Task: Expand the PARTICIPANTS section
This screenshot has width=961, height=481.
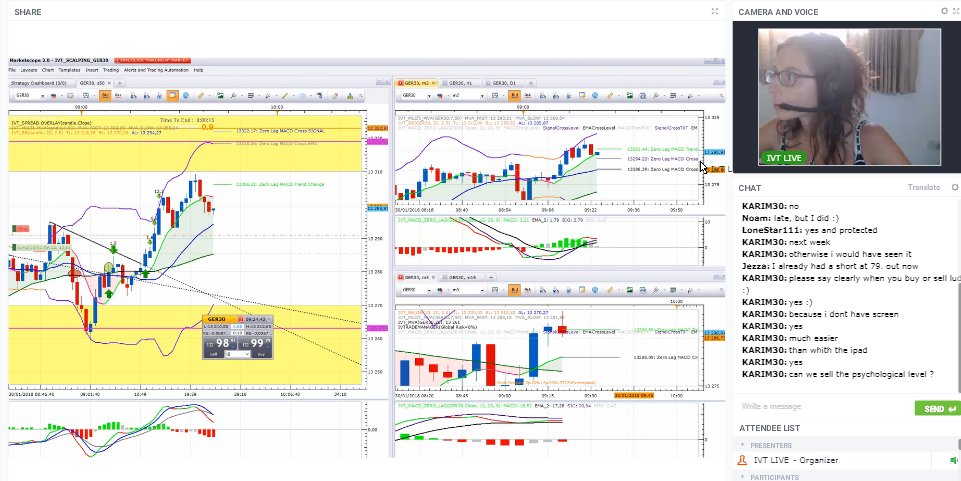Action: [743, 477]
